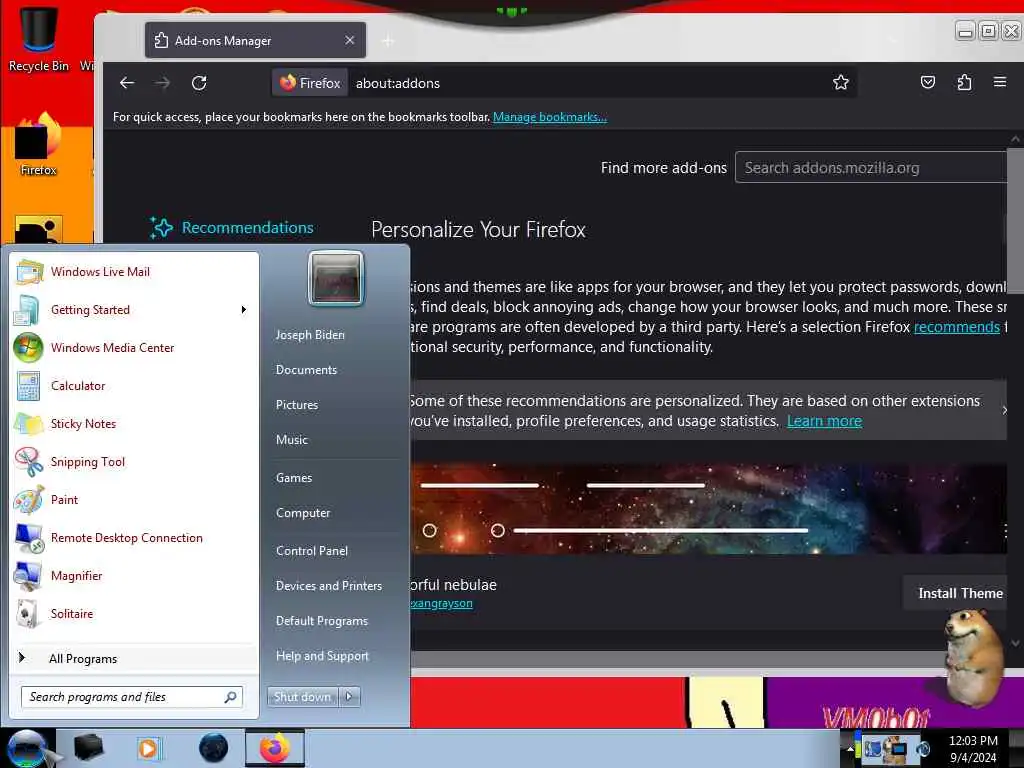The height and width of the screenshot is (768, 1024).
Task: Open Help and Support
Action: 322,656
